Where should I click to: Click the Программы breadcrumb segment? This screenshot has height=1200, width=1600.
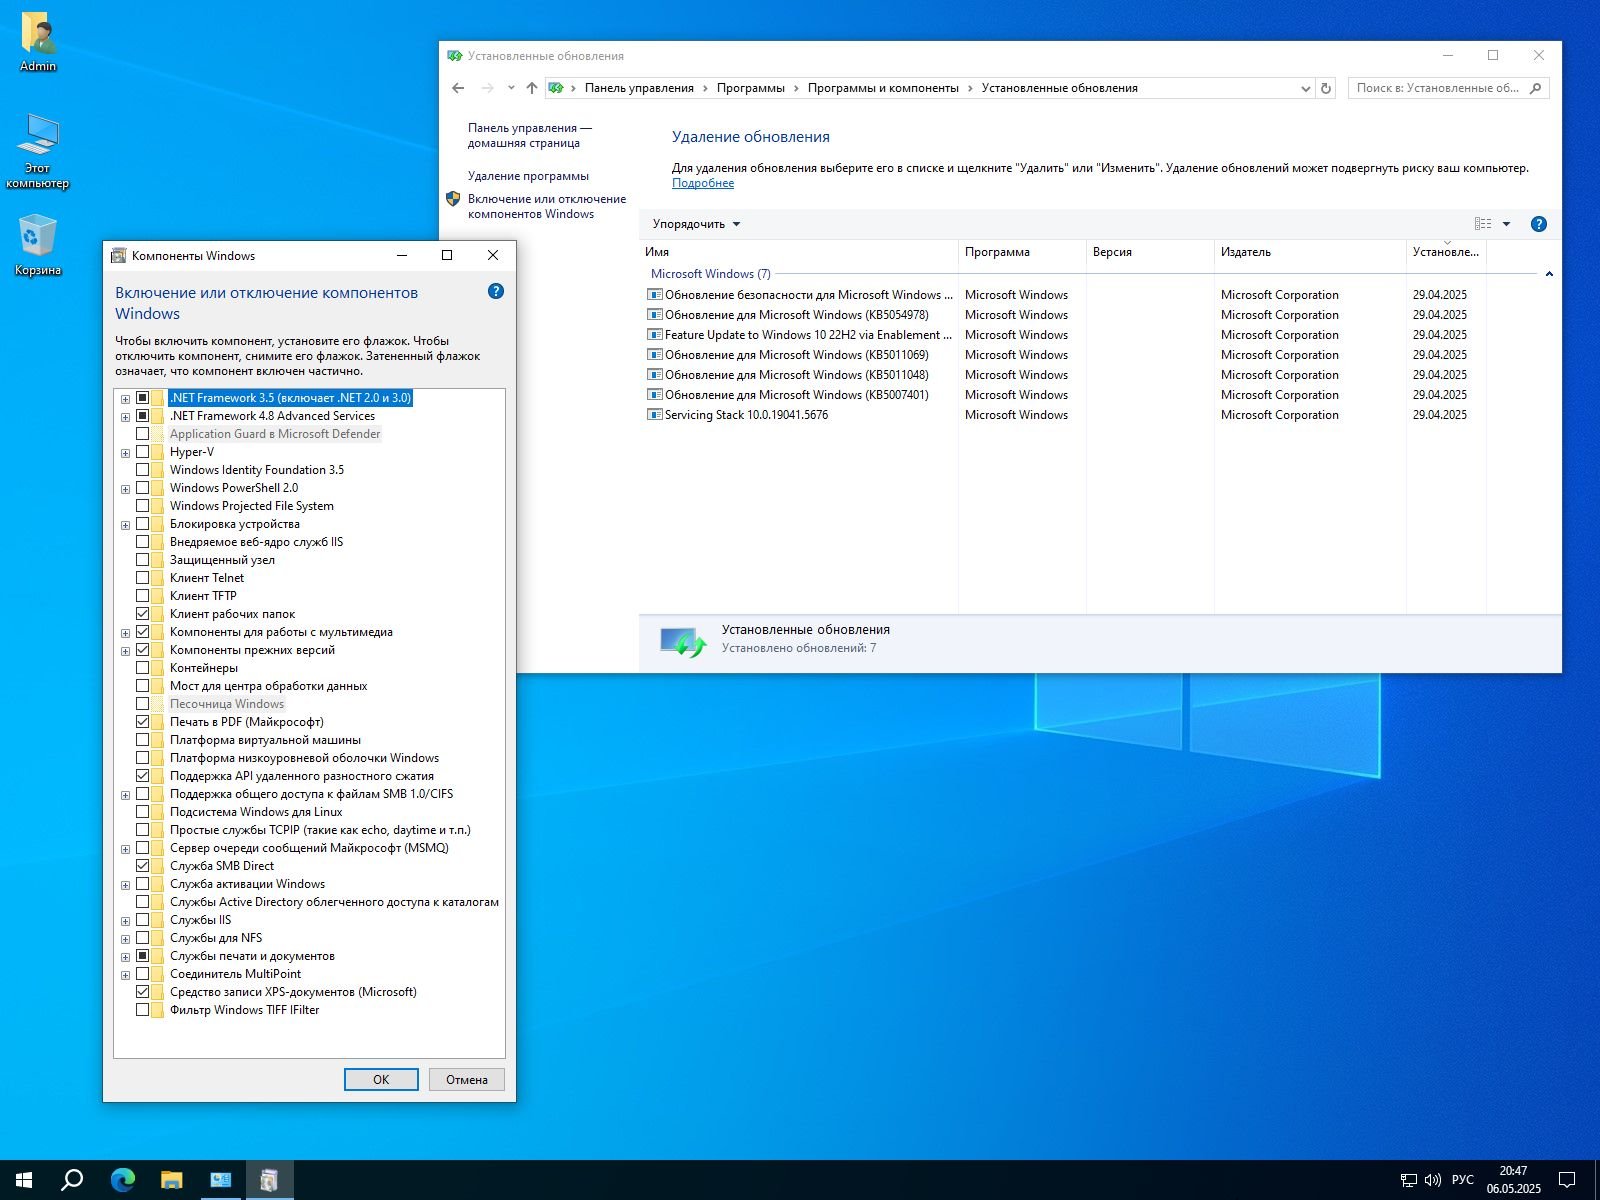pos(750,88)
